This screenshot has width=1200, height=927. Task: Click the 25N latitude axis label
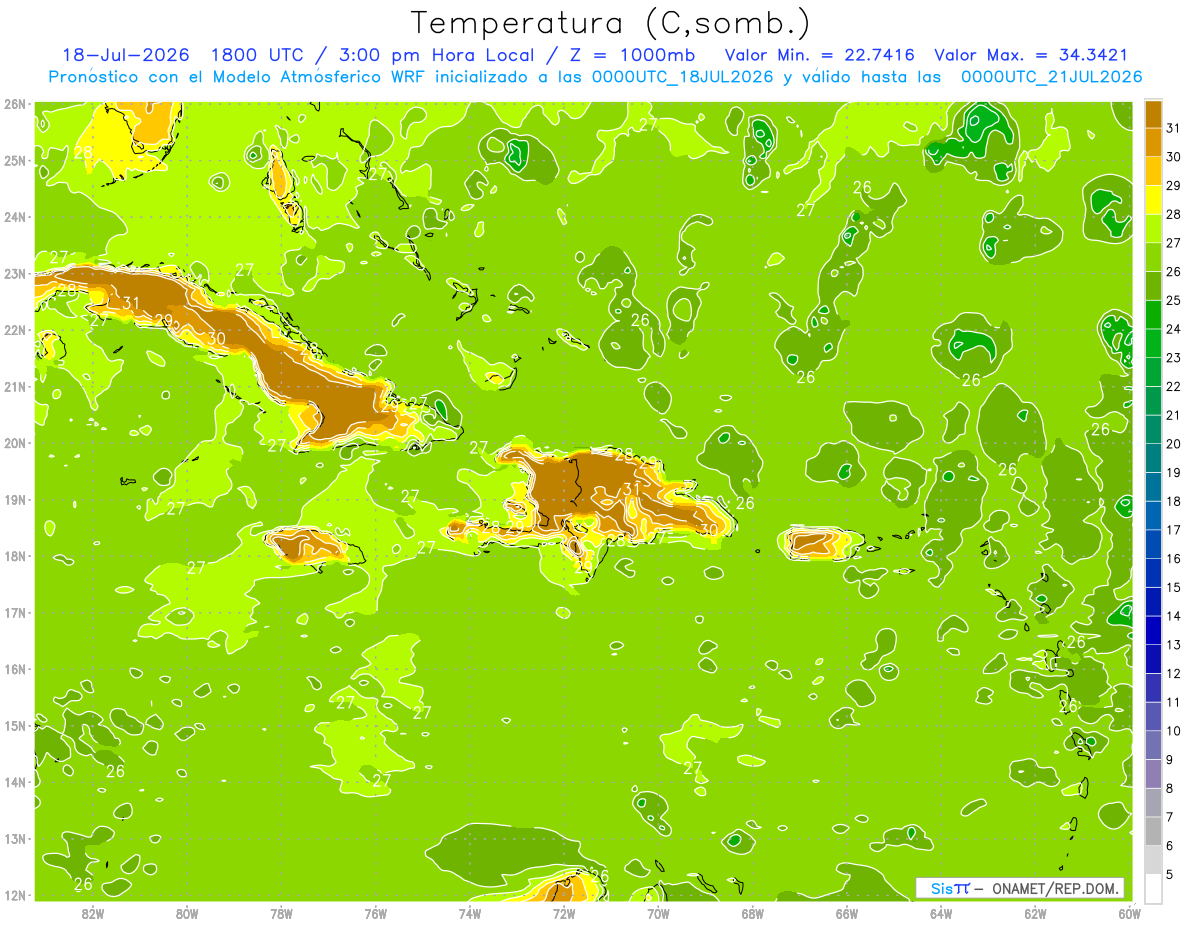click(14, 160)
